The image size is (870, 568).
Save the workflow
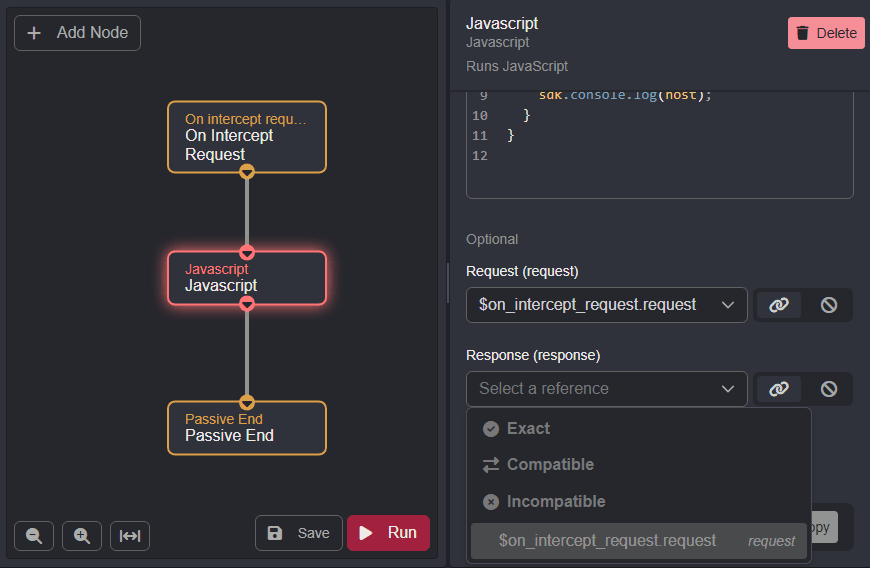(x=299, y=533)
